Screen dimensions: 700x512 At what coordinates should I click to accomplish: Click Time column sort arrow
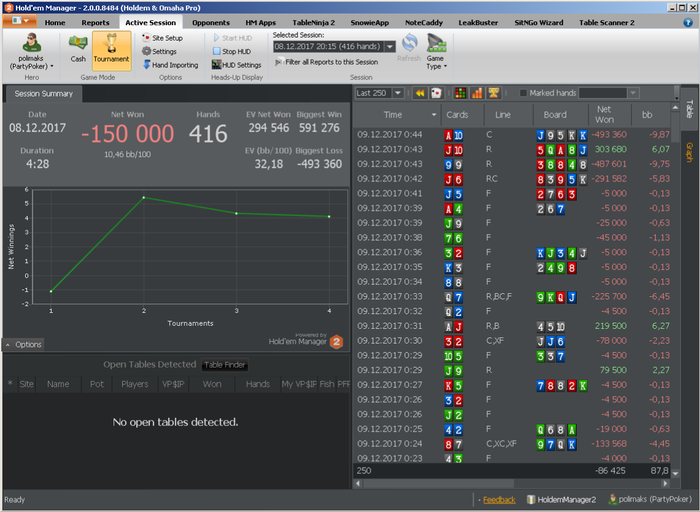(x=433, y=115)
